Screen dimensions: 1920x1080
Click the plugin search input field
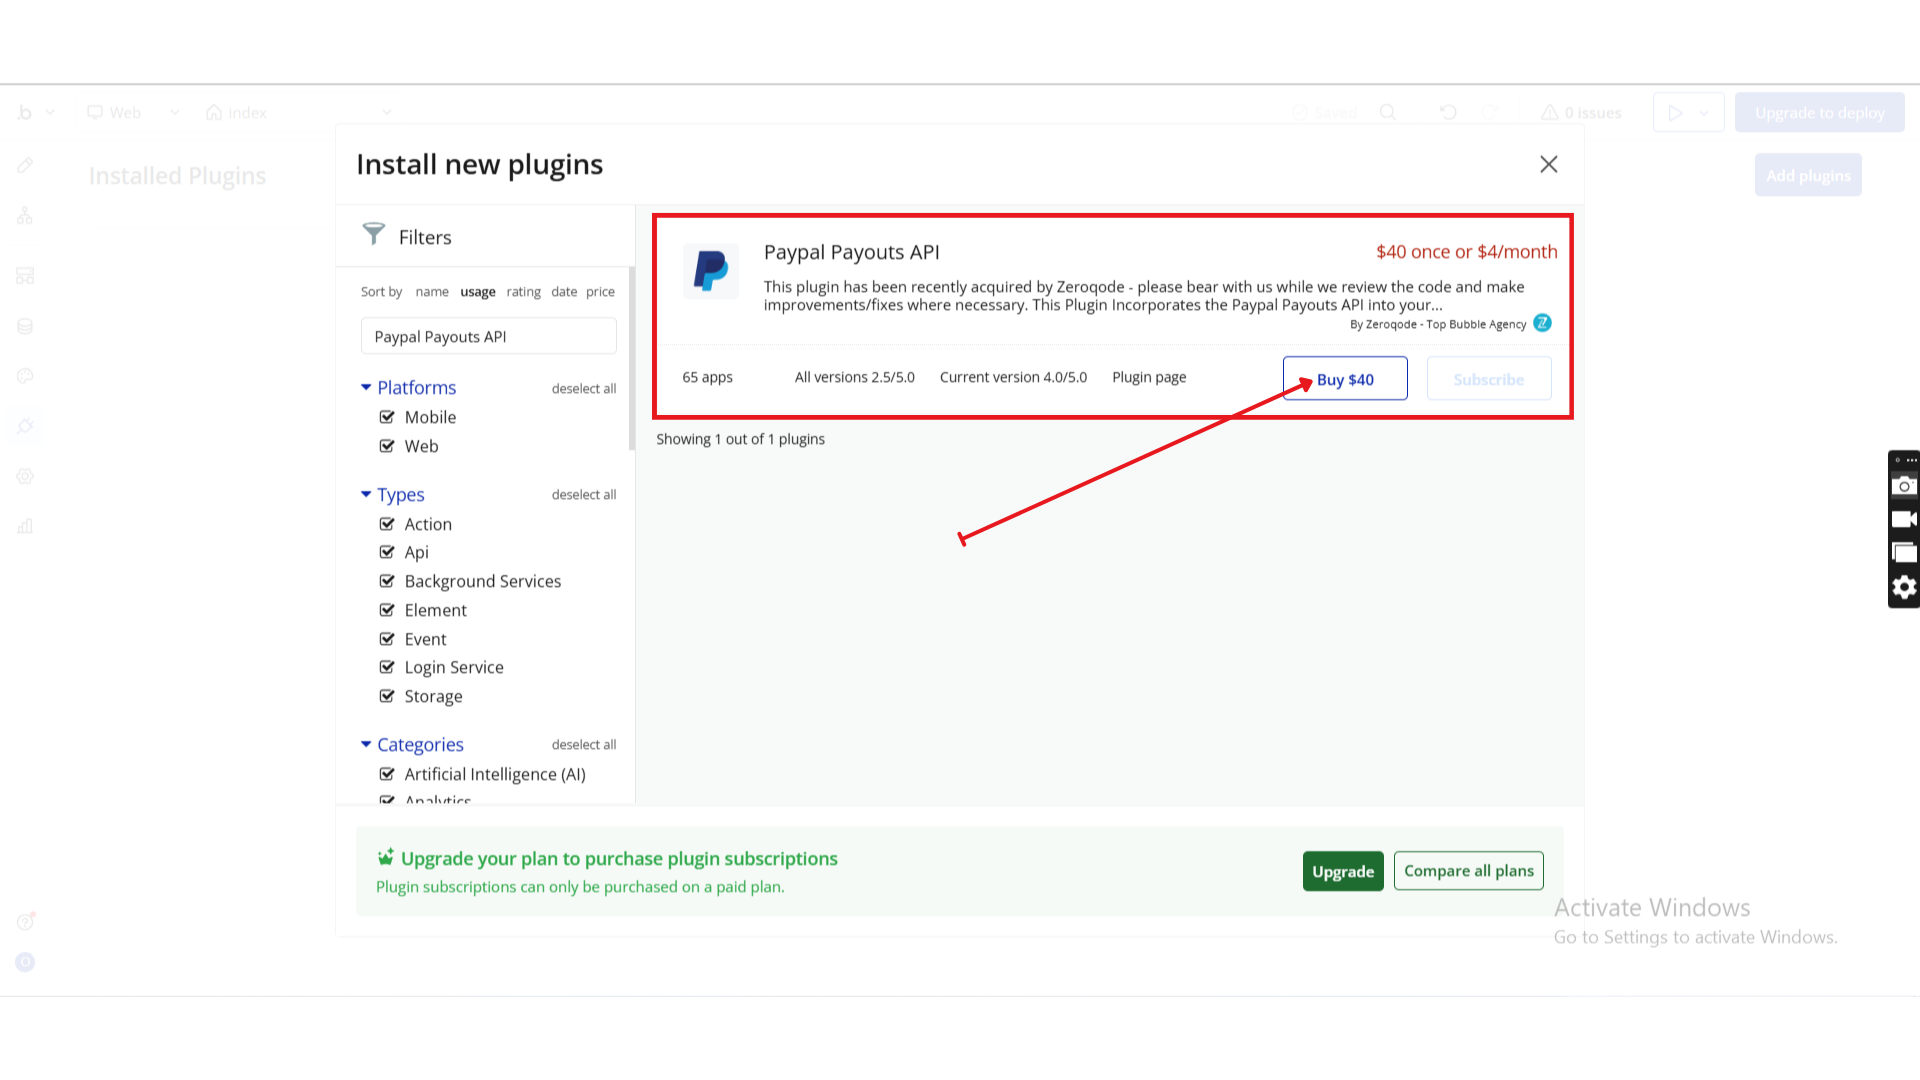pyautogui.click(x=488, y=337)
